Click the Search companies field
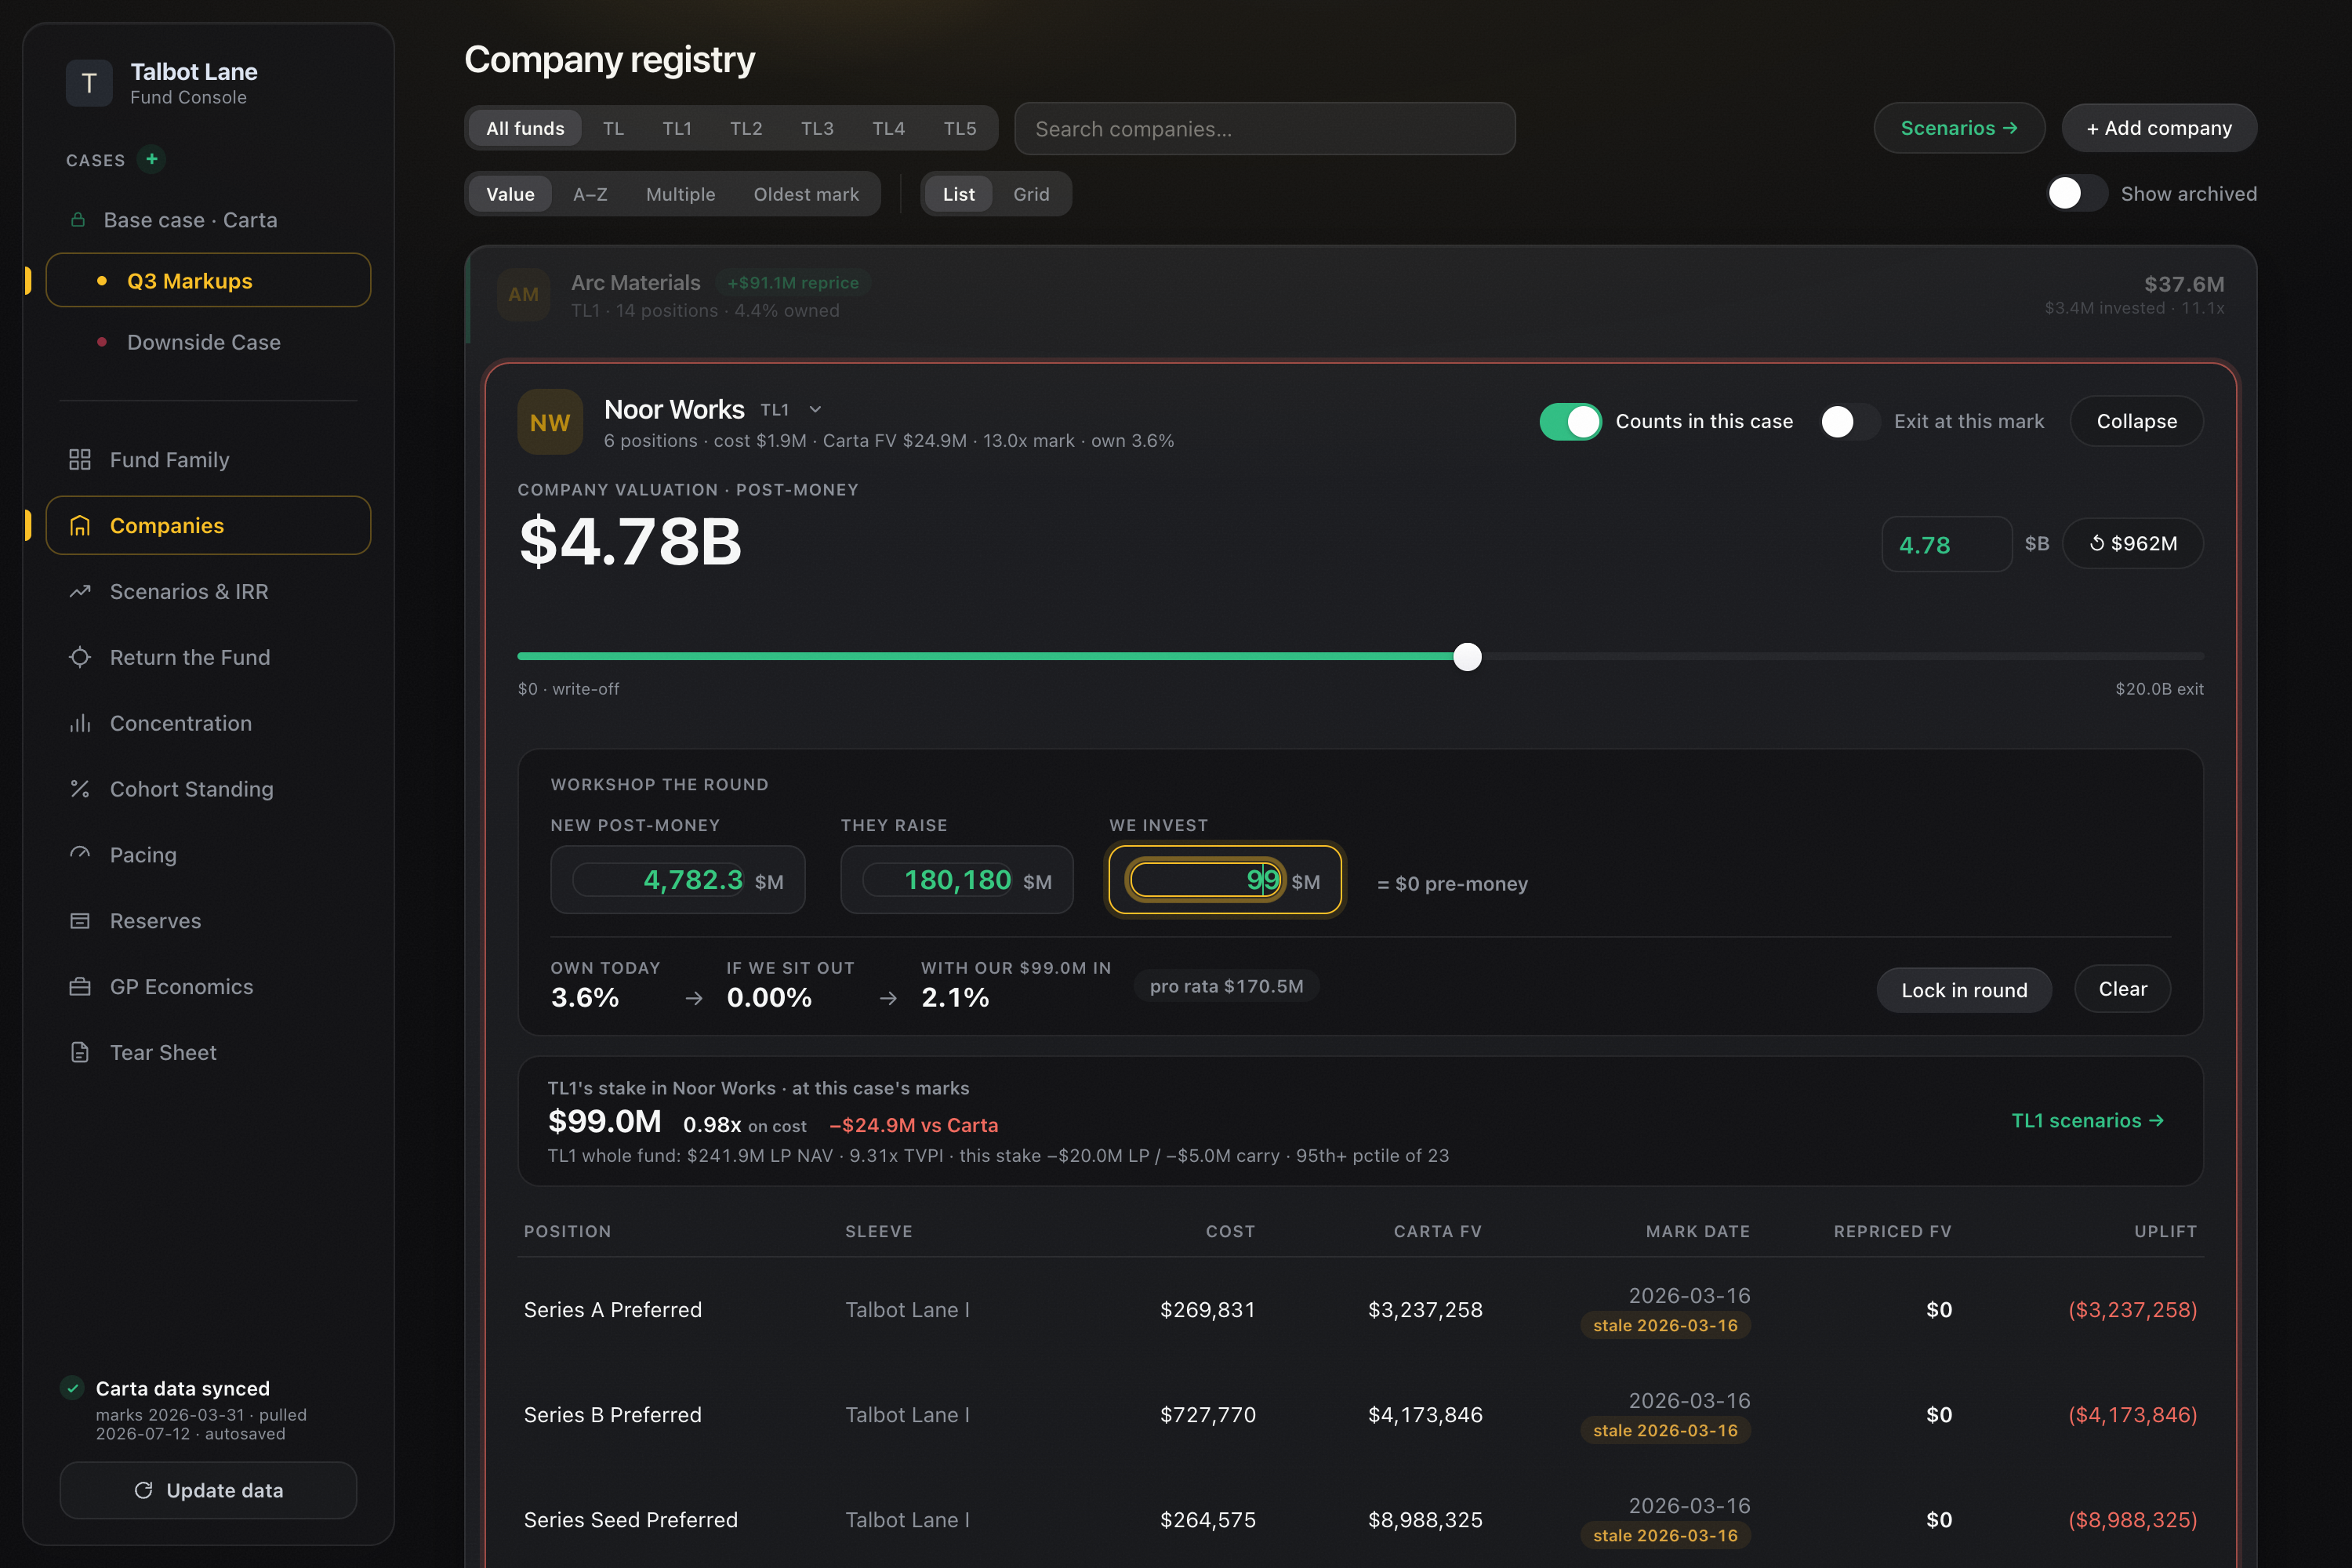Image resolution: width=2352 pixels, height=1568 pixels. coord(1264,128)
